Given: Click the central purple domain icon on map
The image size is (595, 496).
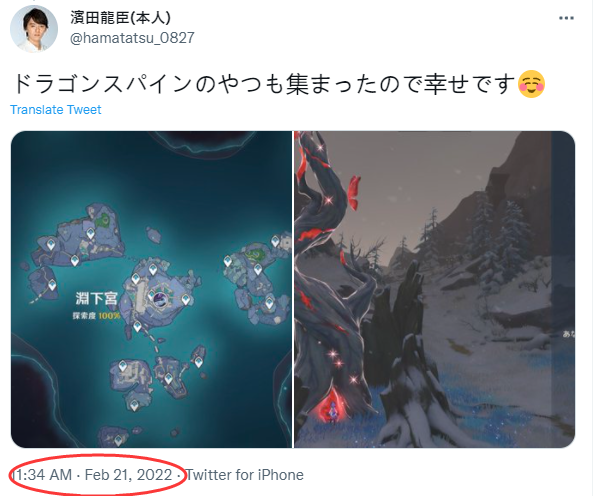Looking at the screenshot, I should [161, 298].
